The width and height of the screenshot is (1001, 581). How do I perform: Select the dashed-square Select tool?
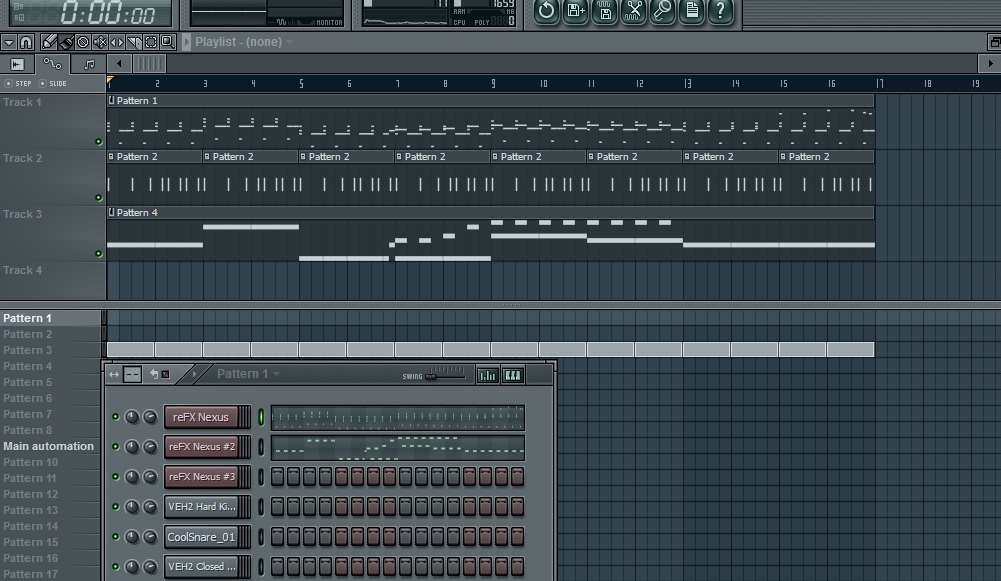151,42
